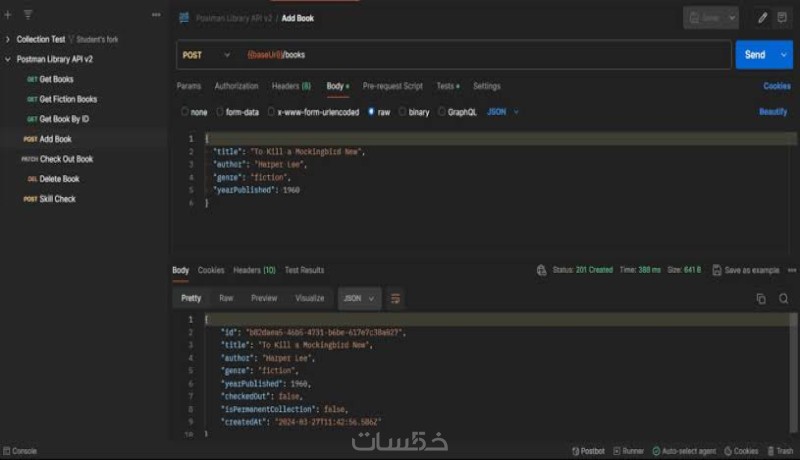
Task: Expand the Collection Test collection
Action: (8, 39)
